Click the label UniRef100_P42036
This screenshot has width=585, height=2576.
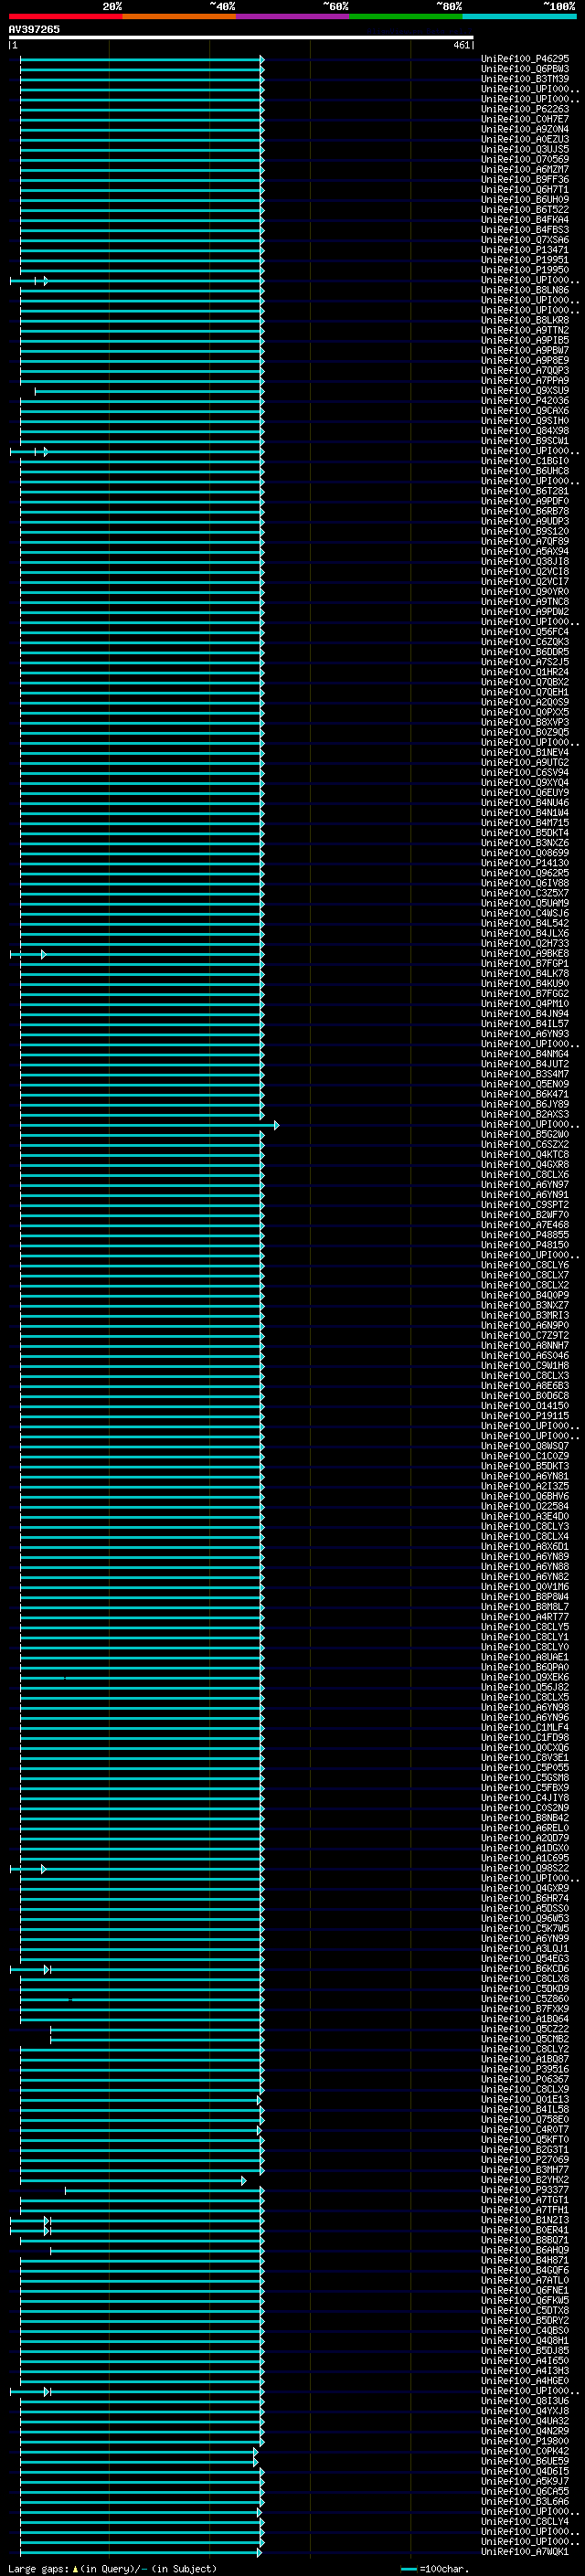tap(525, 401)
